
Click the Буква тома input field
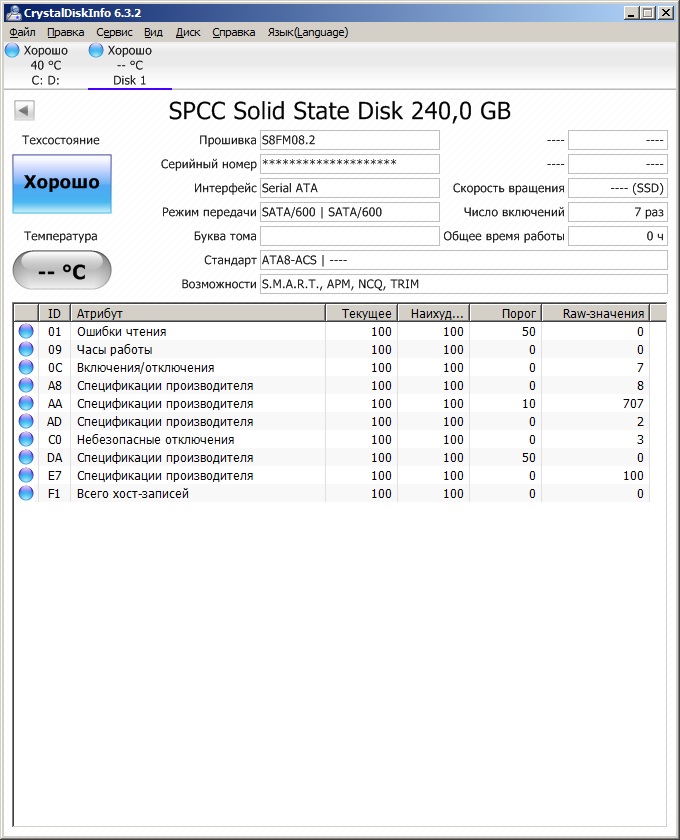pyautogui.click(x=349, y=236)
